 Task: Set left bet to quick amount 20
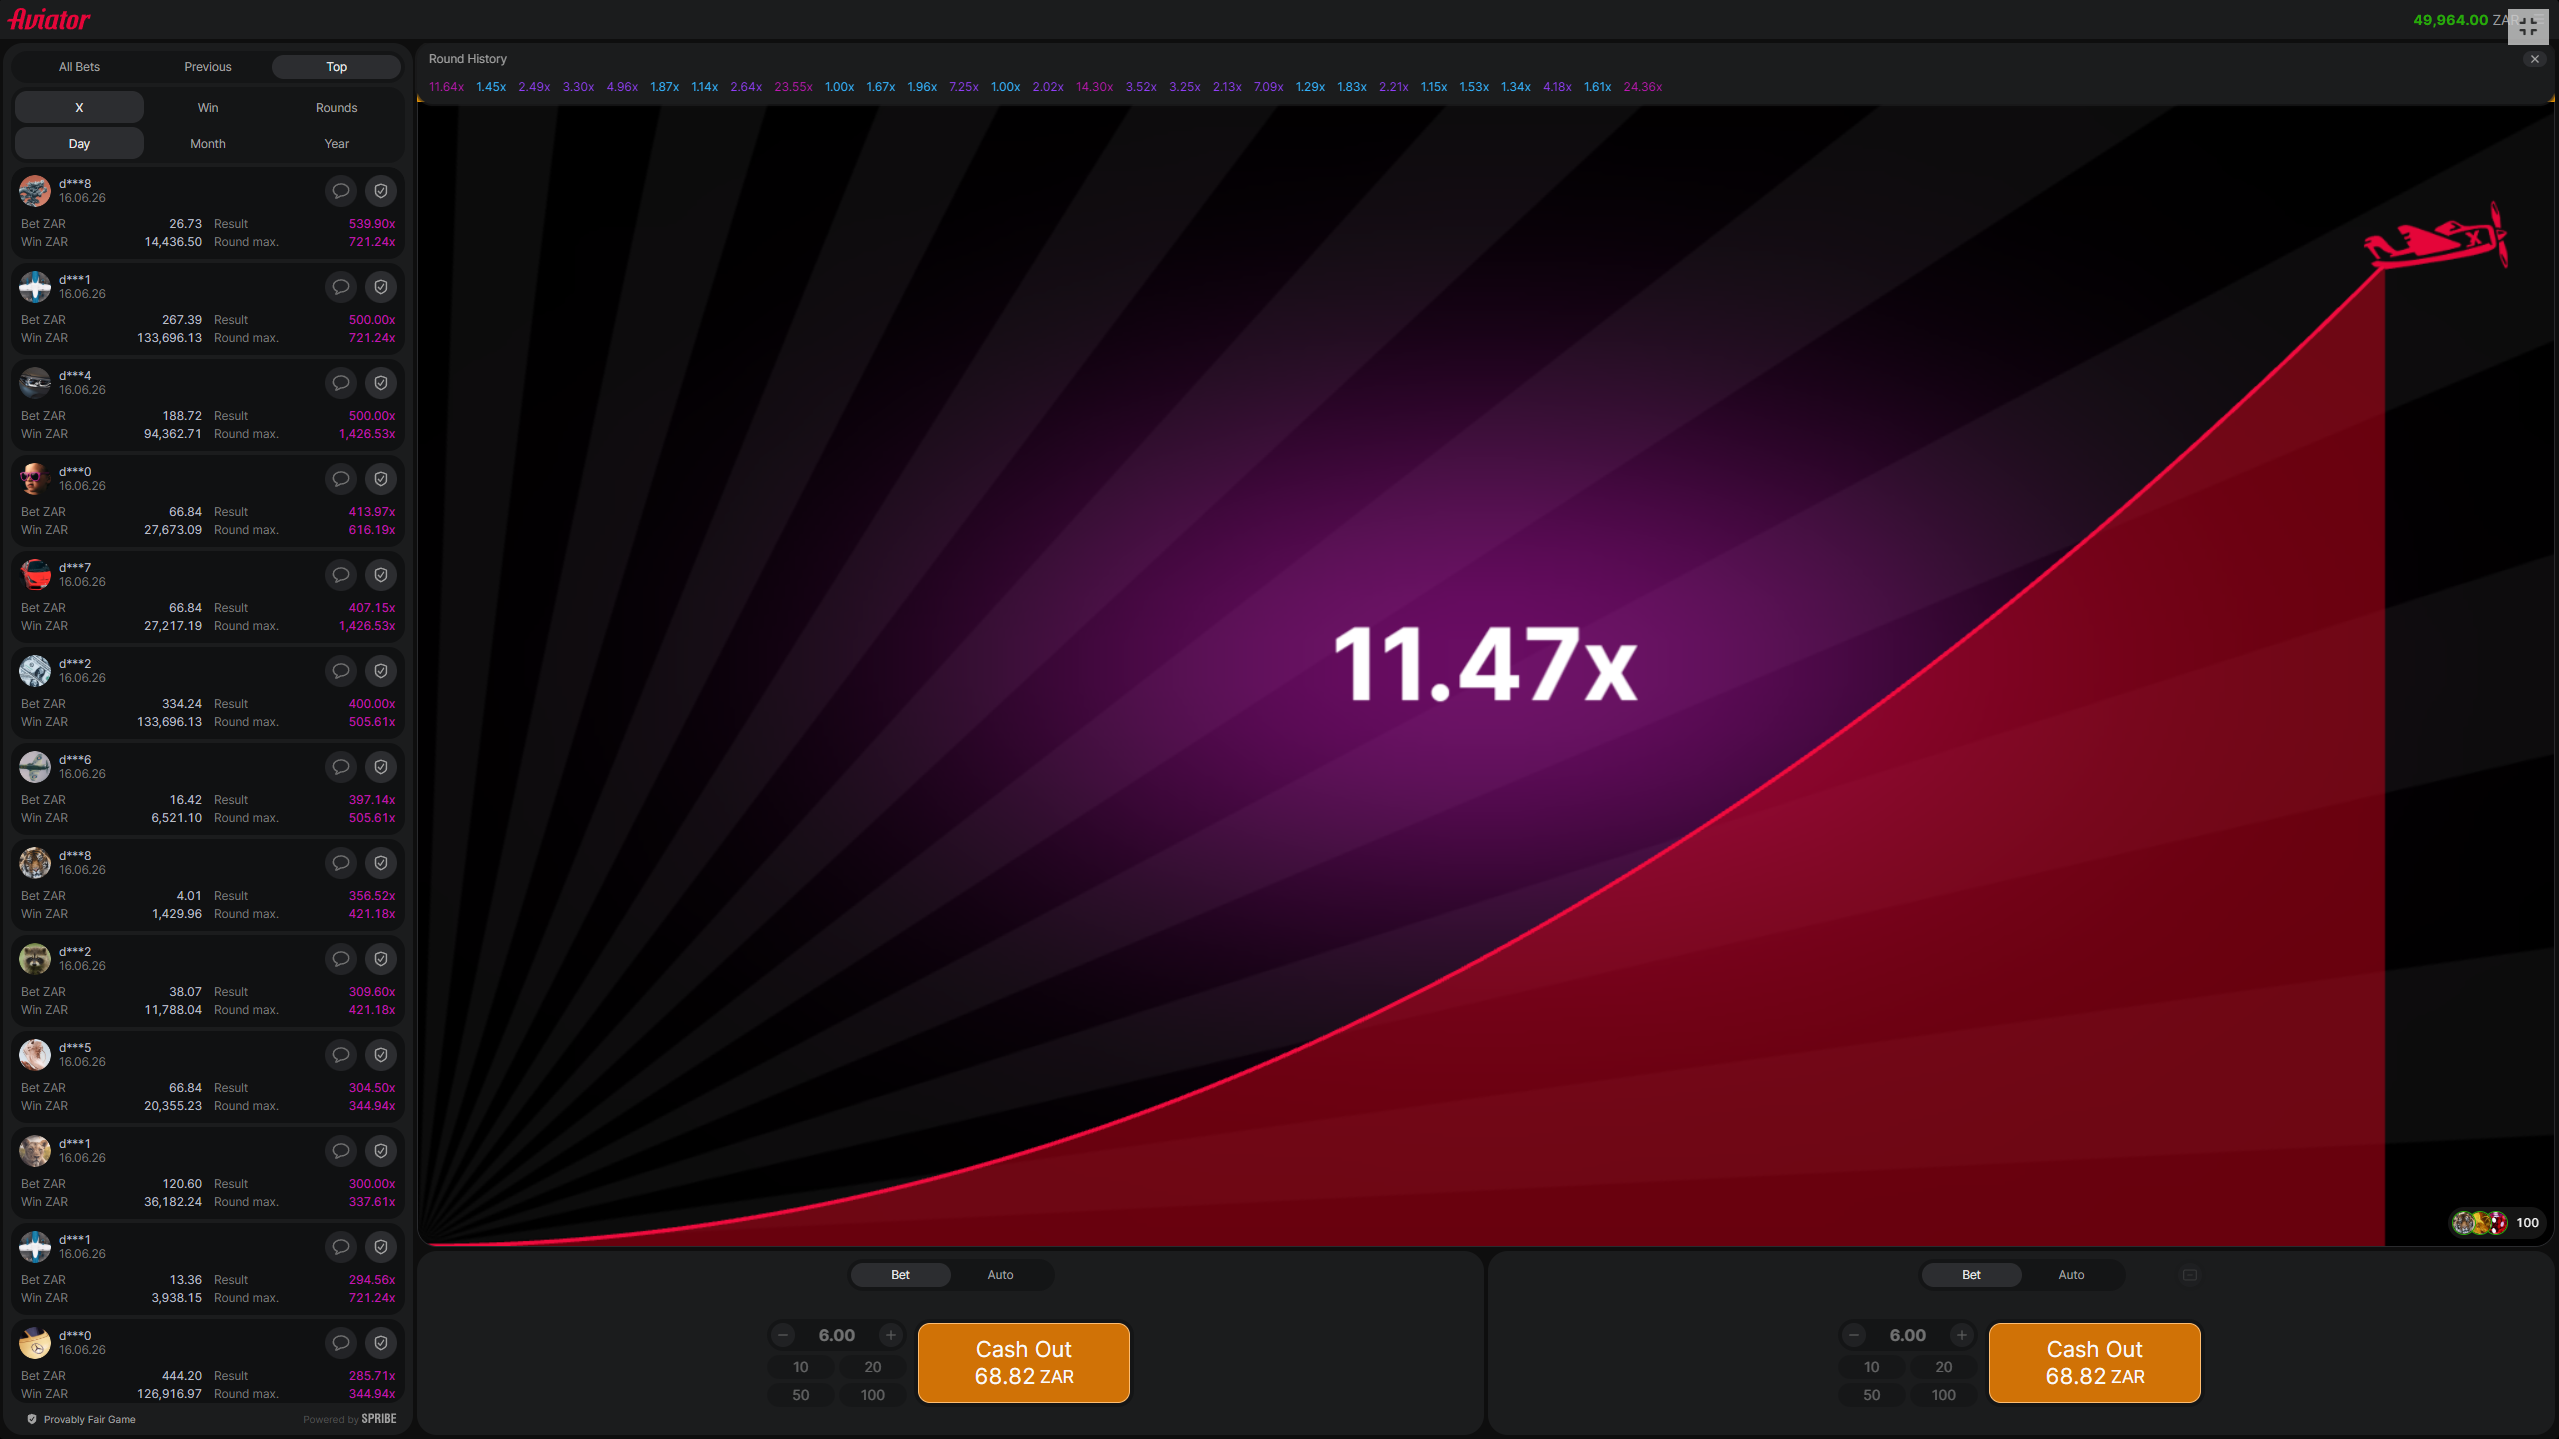[873, 1367]
